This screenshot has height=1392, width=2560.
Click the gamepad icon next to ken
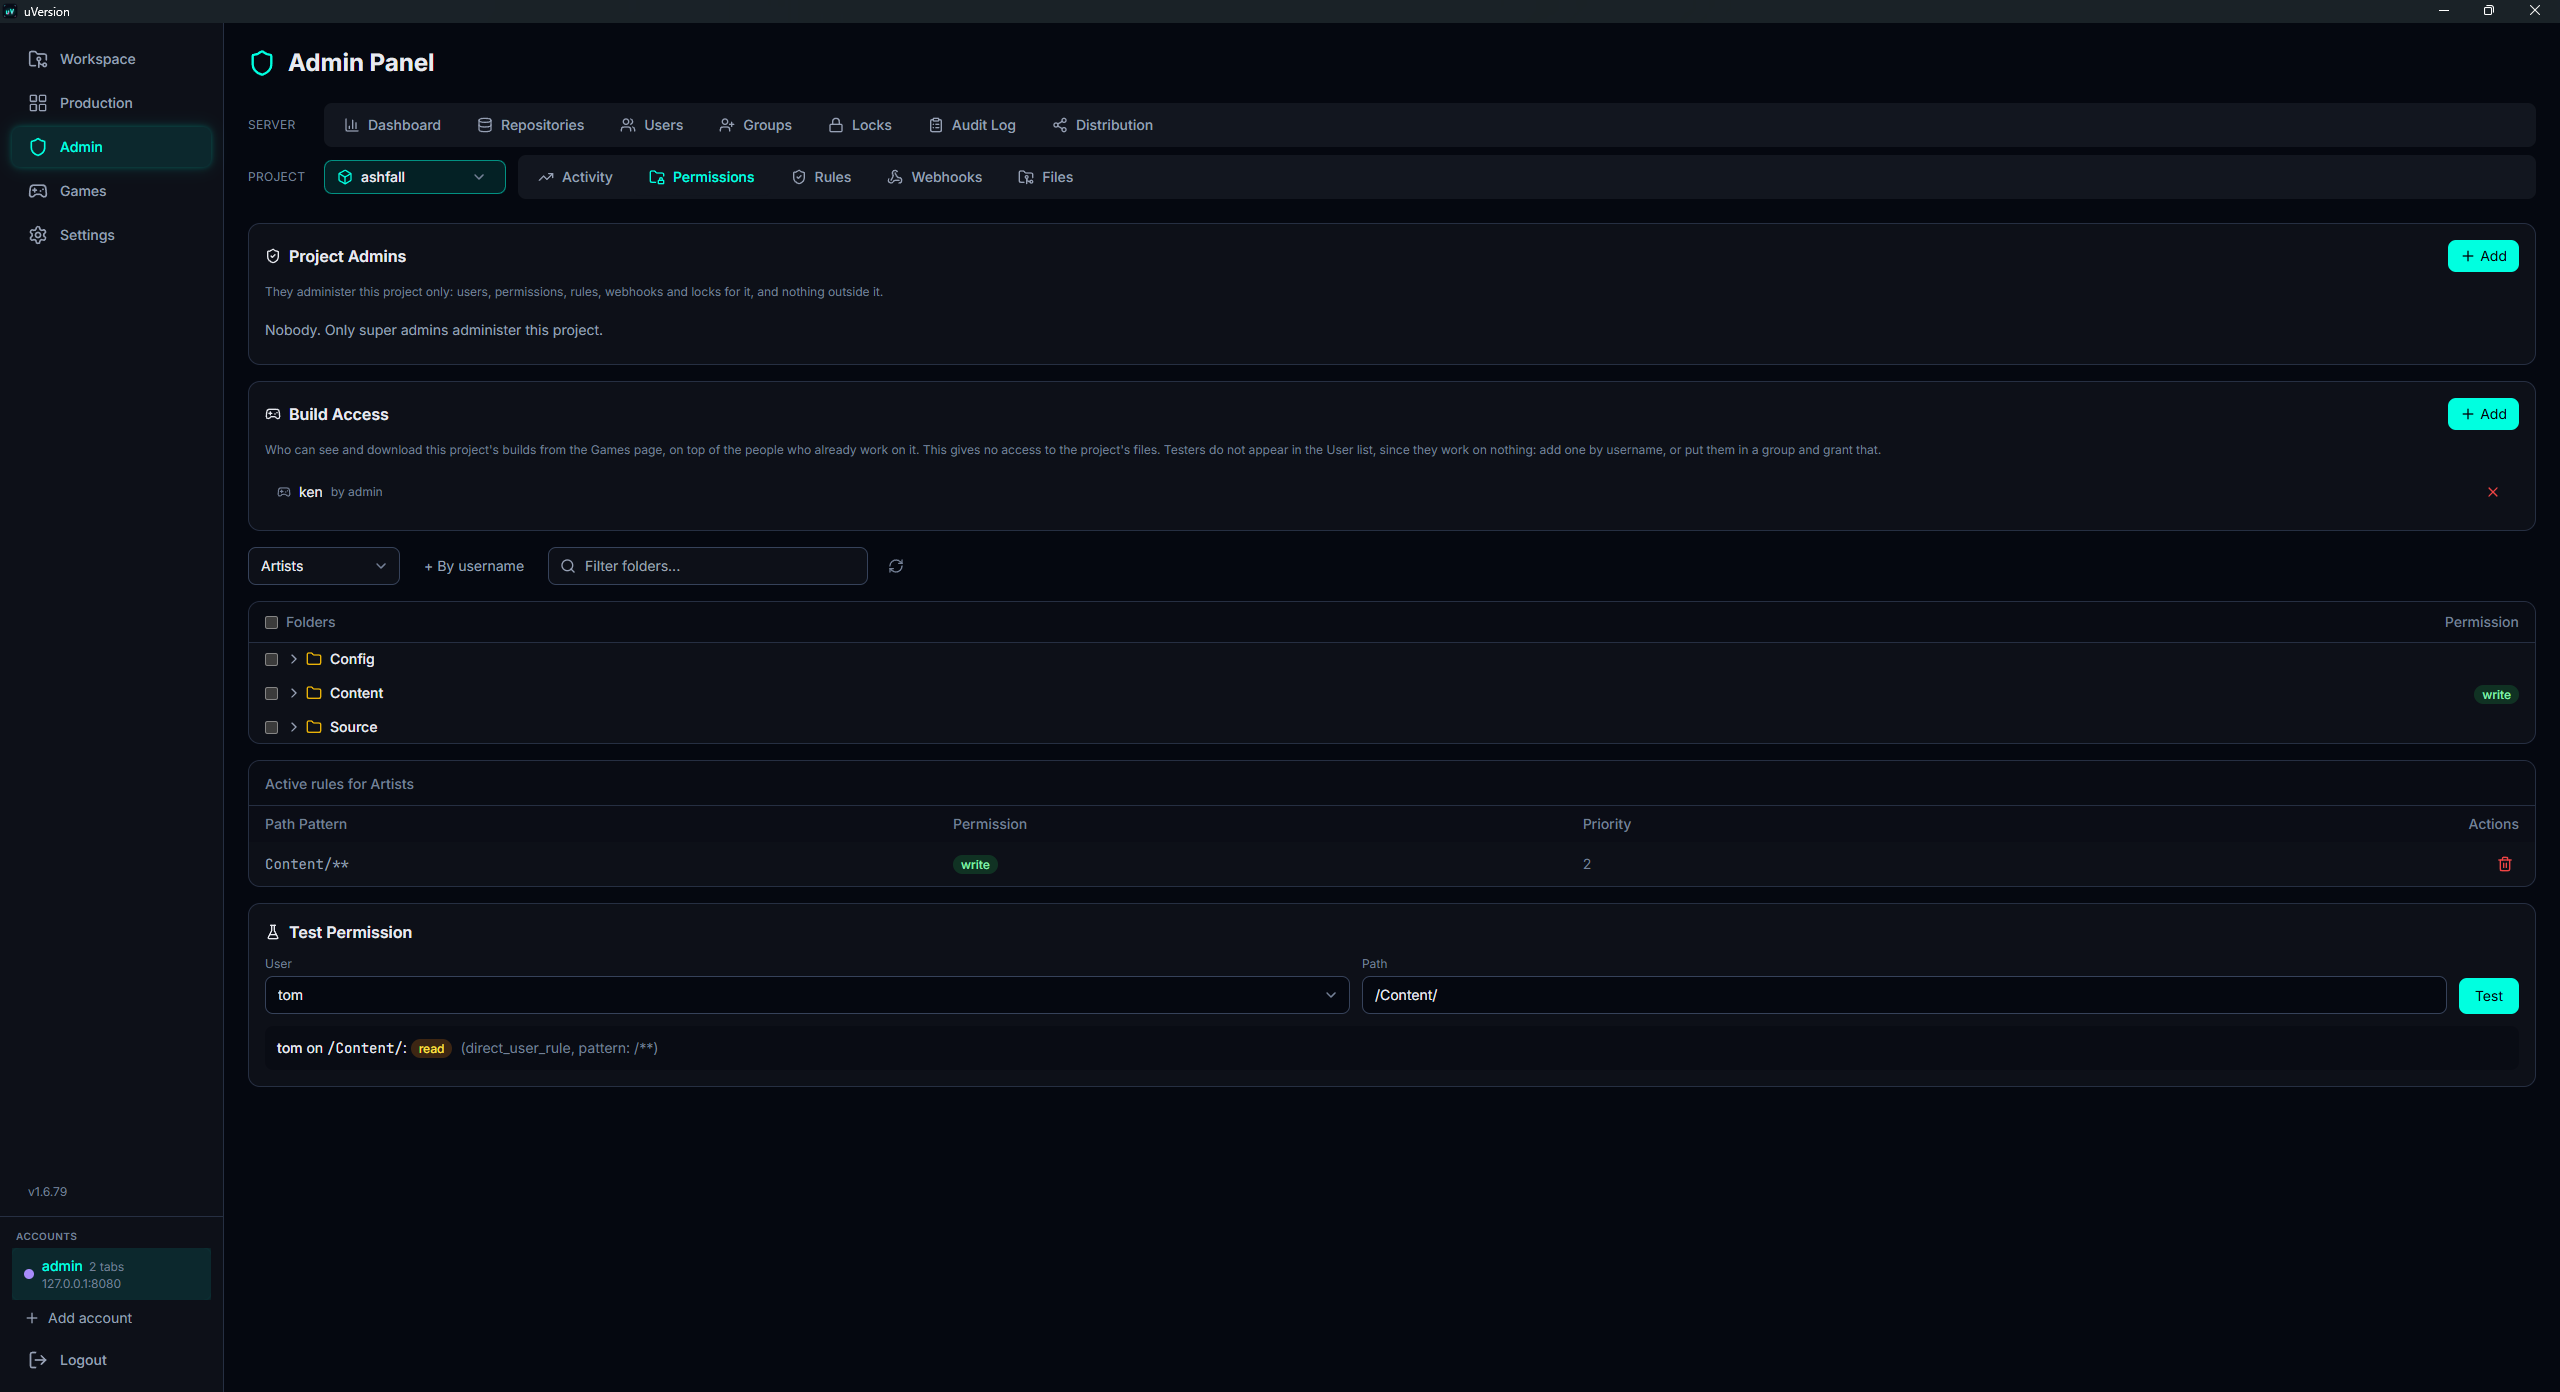(284, 492)
